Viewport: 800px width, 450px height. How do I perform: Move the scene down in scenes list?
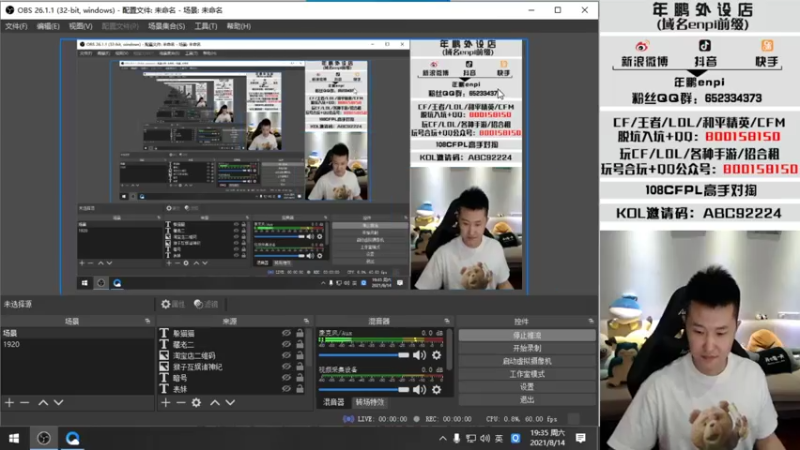click(59, 403)
